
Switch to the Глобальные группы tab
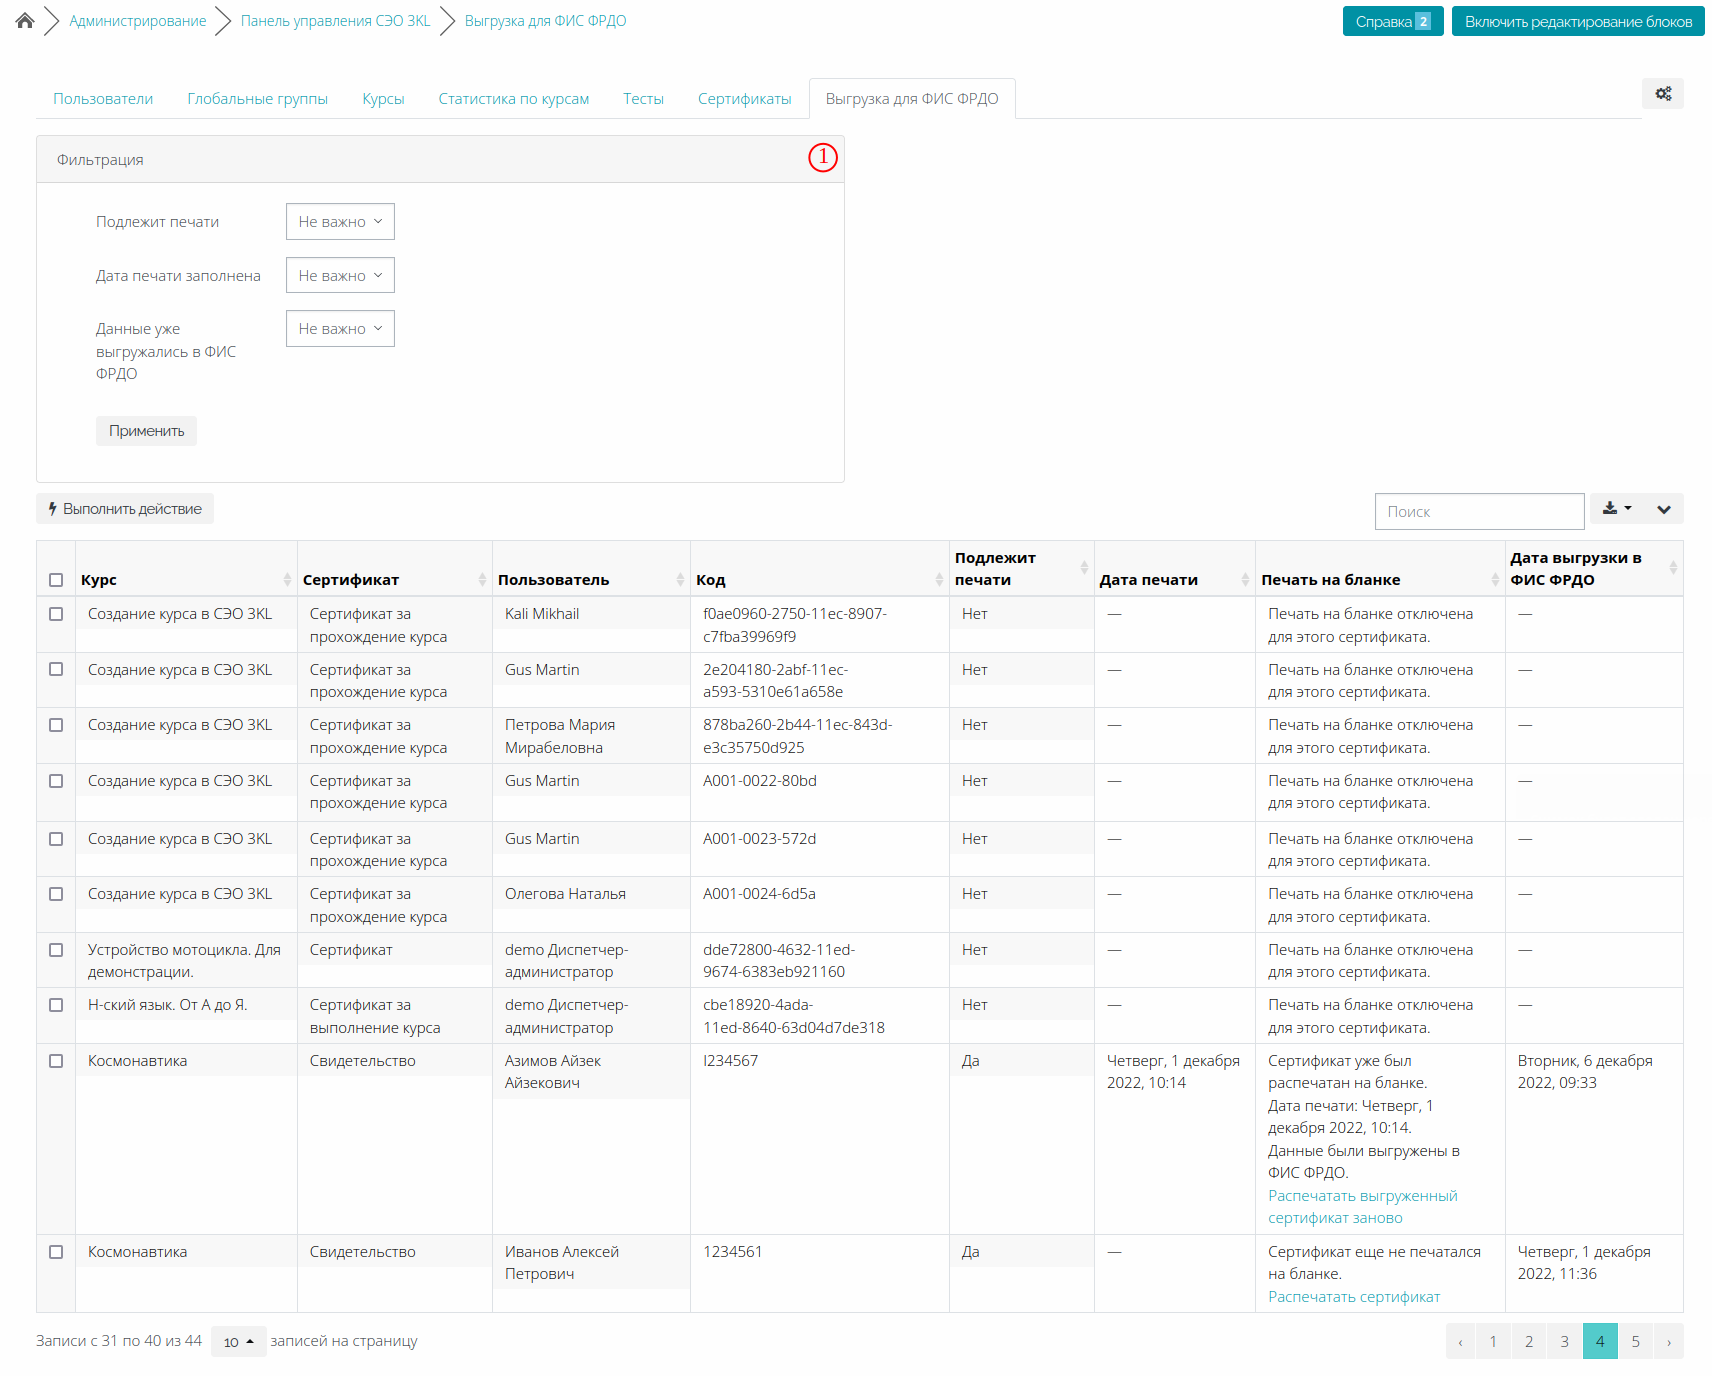[x=257, y=99]
